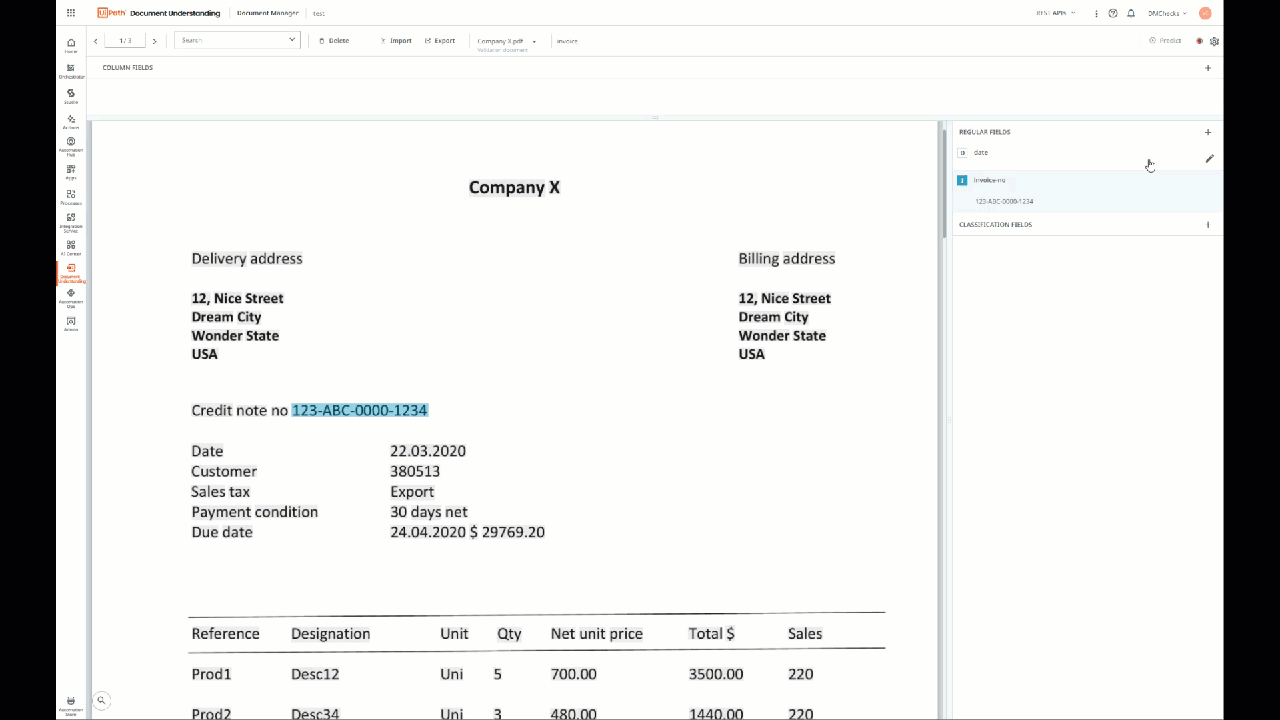The height and width of the screenshot is (720, 1280).
Task: Click the help question mark icon
Action: coord(1113,13)
